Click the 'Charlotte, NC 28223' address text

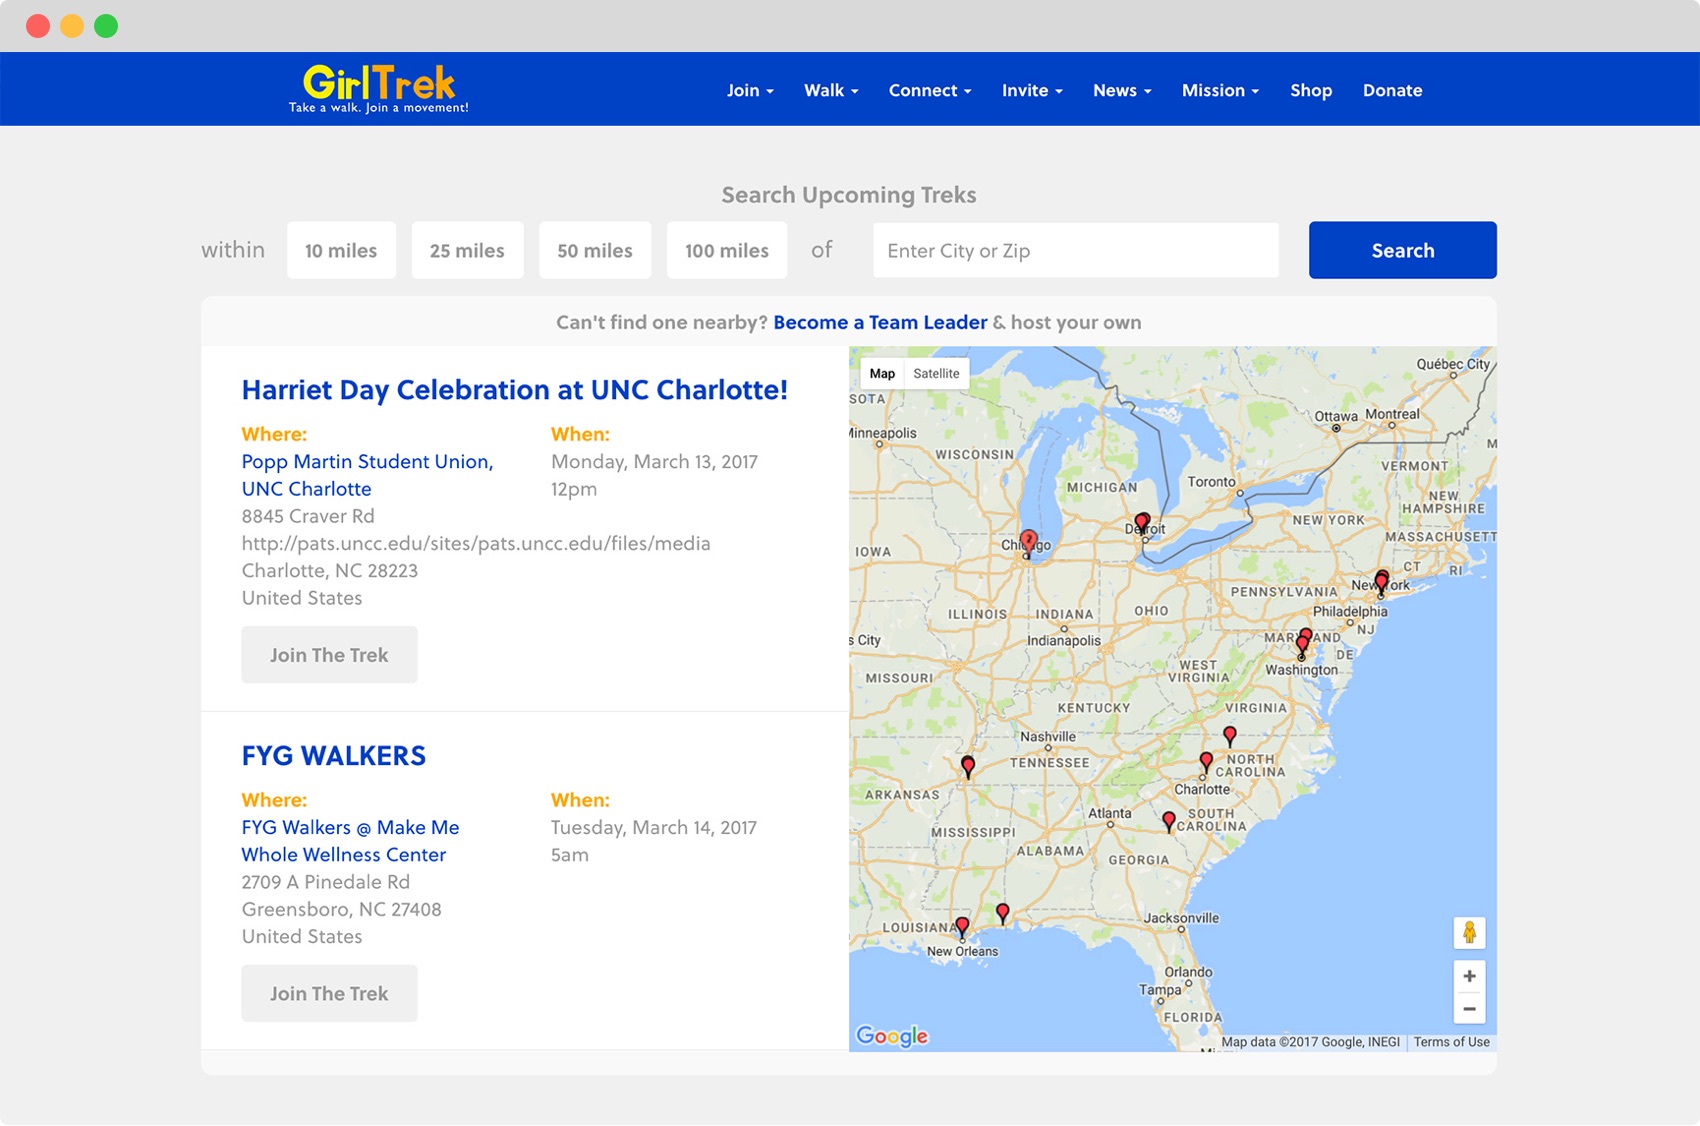[x=330, y=571]
